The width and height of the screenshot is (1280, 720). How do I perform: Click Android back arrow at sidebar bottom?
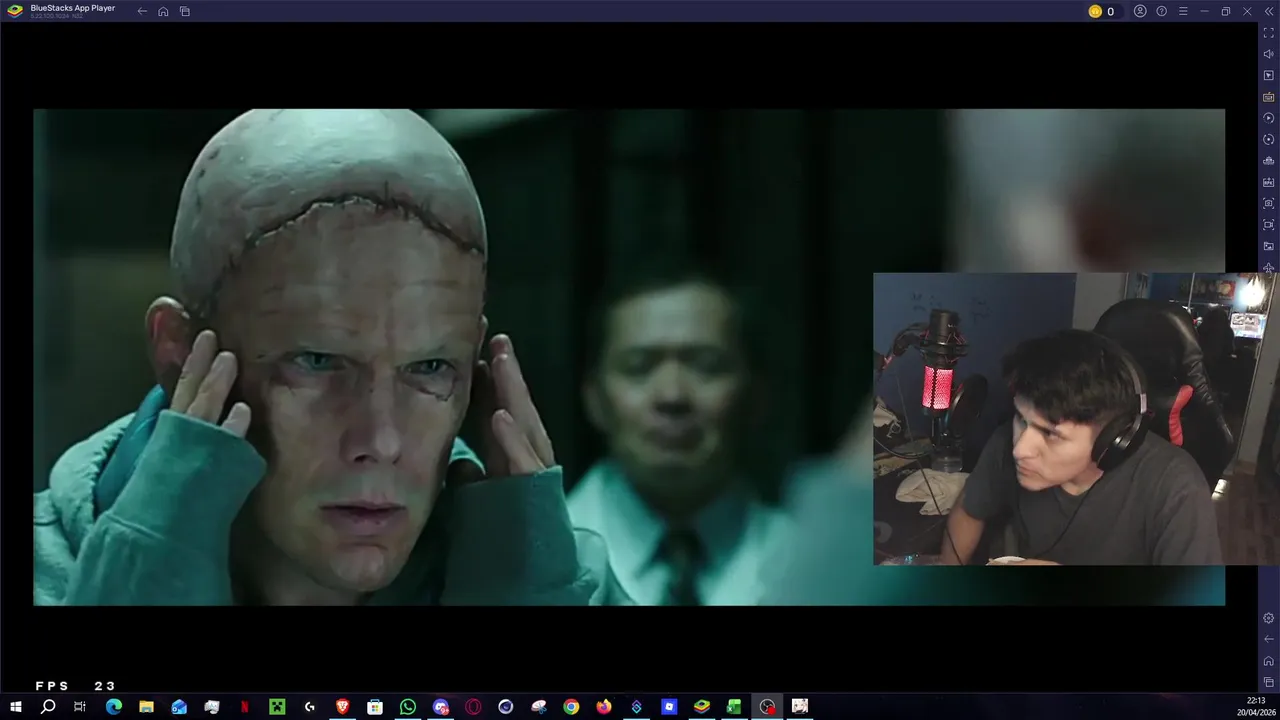pos(1269,639)
